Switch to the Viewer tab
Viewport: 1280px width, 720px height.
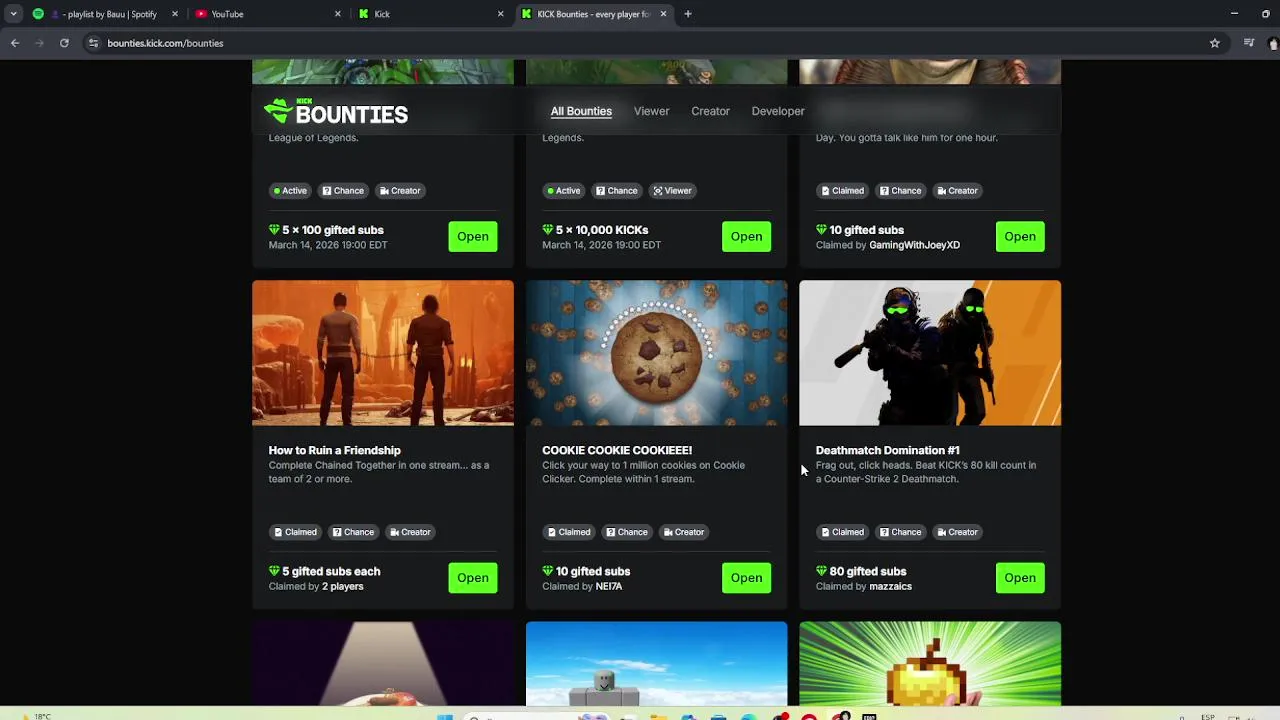coord(651,111)
